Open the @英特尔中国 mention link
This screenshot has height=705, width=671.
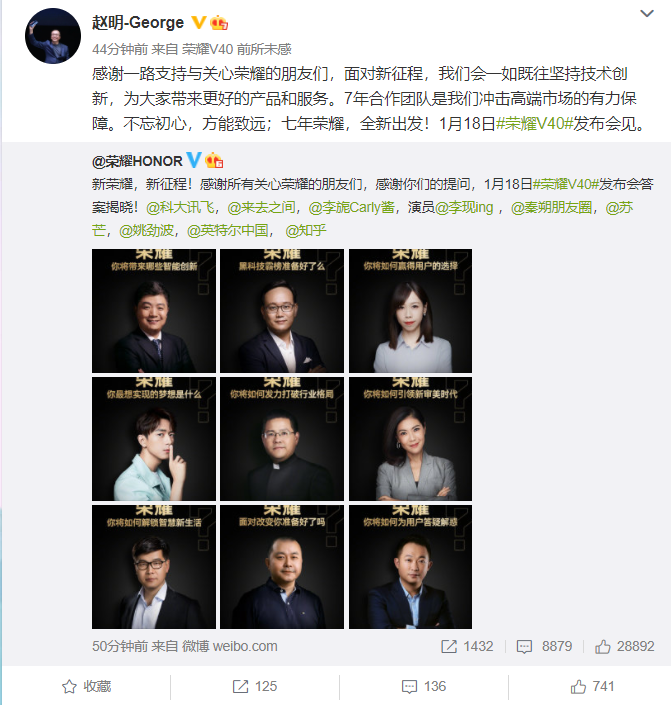(x=228, y=231)
